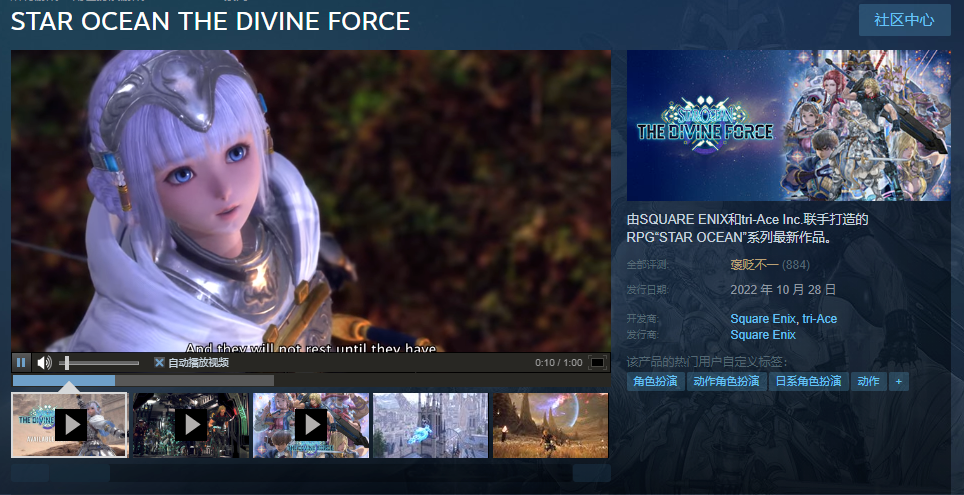Viewport: 964px width, 495px height.
Task: Open the Square Enix publisher link
Action: click(763, 335)
